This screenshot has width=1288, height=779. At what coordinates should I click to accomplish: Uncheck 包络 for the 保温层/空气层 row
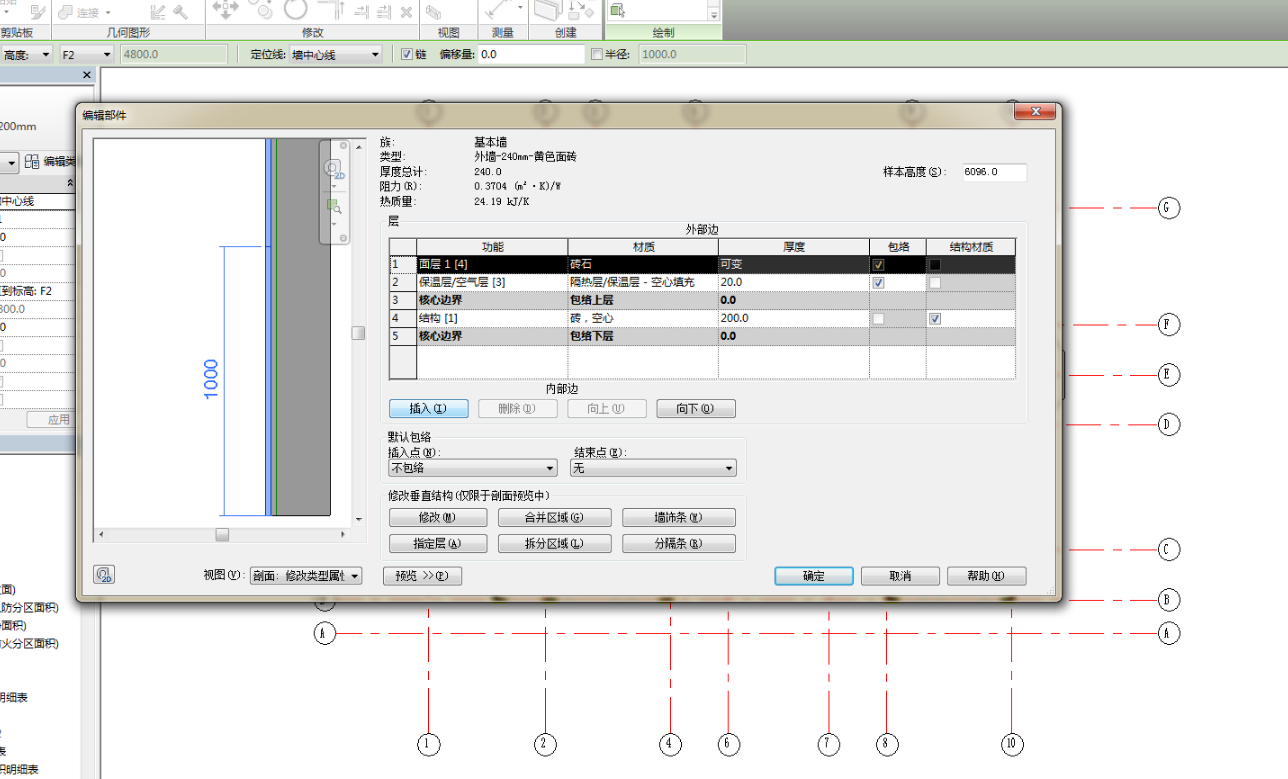click(x=878, y=283)
